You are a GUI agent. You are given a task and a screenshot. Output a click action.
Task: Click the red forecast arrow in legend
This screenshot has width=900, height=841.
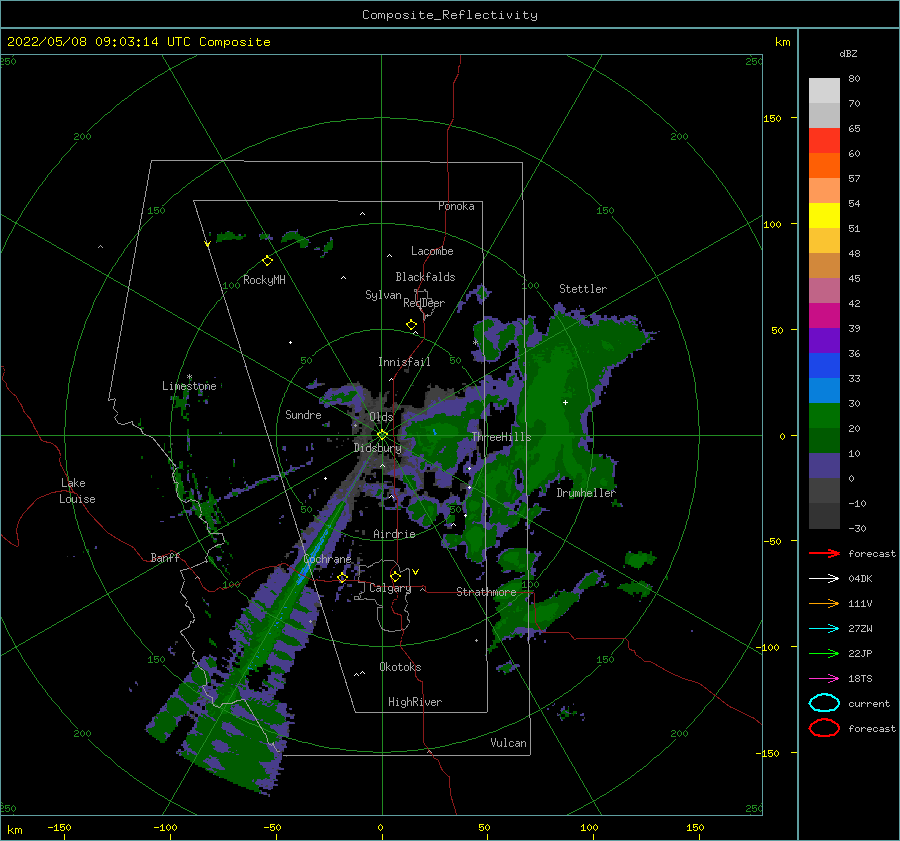coord(824,553)
